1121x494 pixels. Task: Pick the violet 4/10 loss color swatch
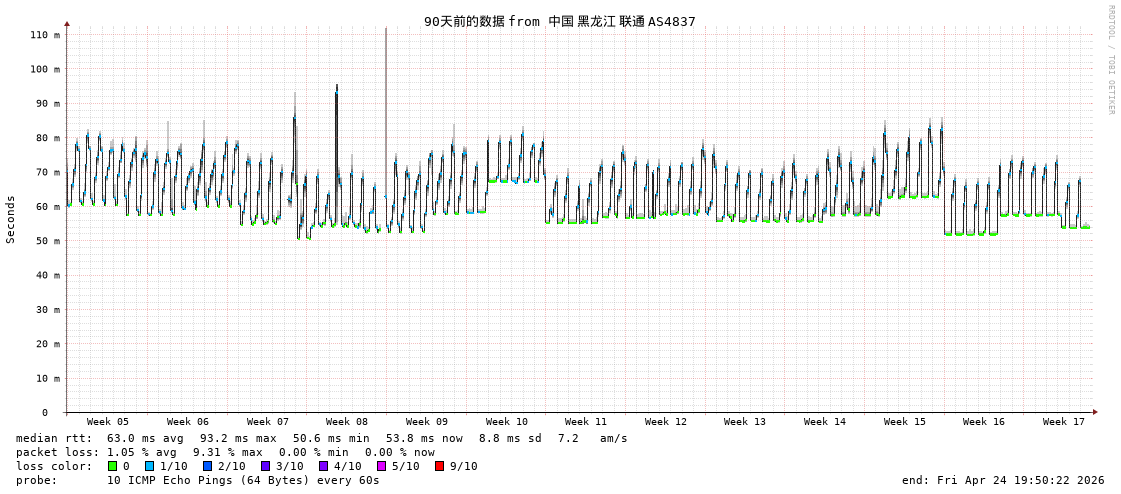click(324, 466)
